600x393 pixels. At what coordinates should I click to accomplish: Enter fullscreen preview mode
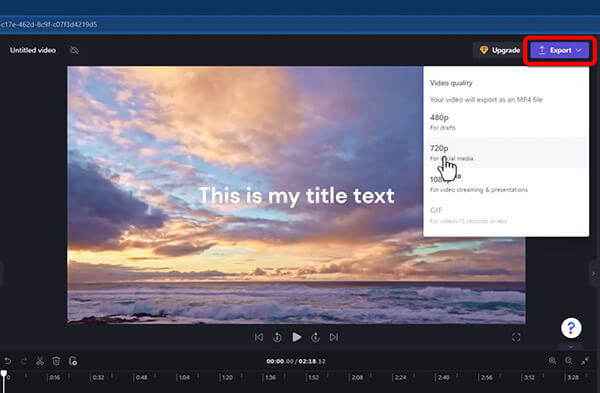click(516, 337)
